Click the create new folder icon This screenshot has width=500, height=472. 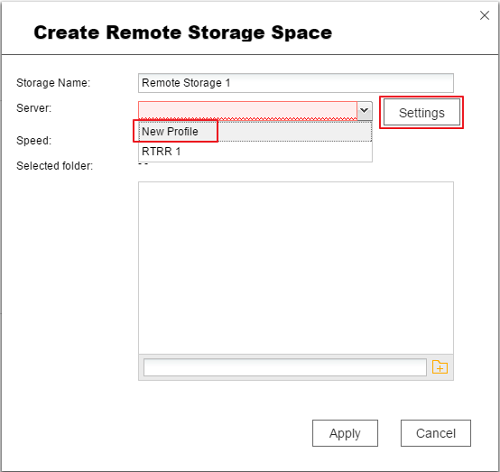(440, 367)
